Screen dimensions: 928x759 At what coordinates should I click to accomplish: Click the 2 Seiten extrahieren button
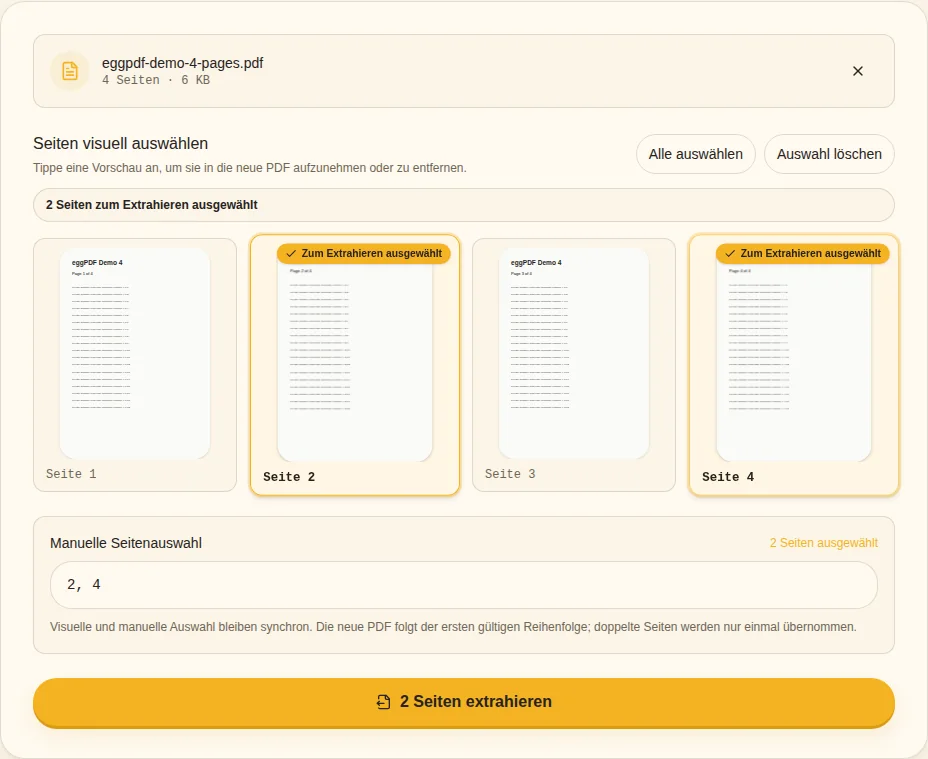point(464,702)
